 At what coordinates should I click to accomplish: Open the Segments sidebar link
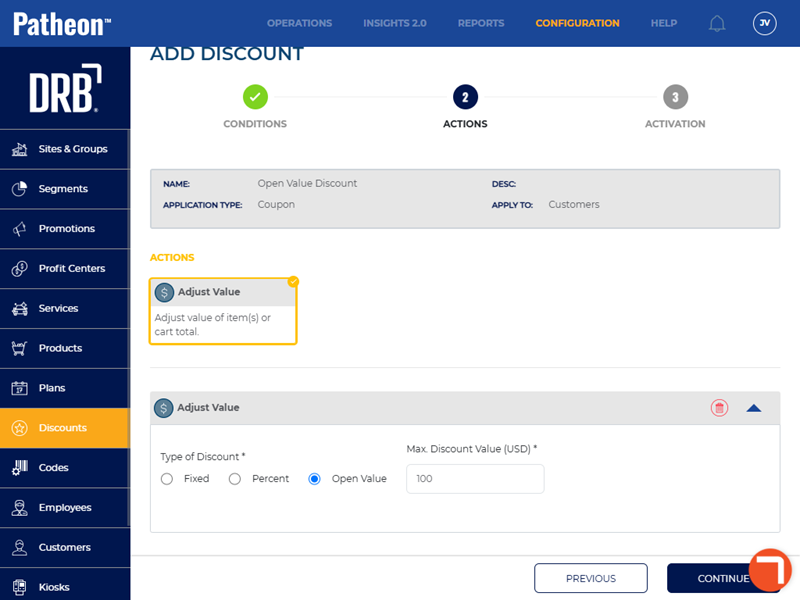65,189
